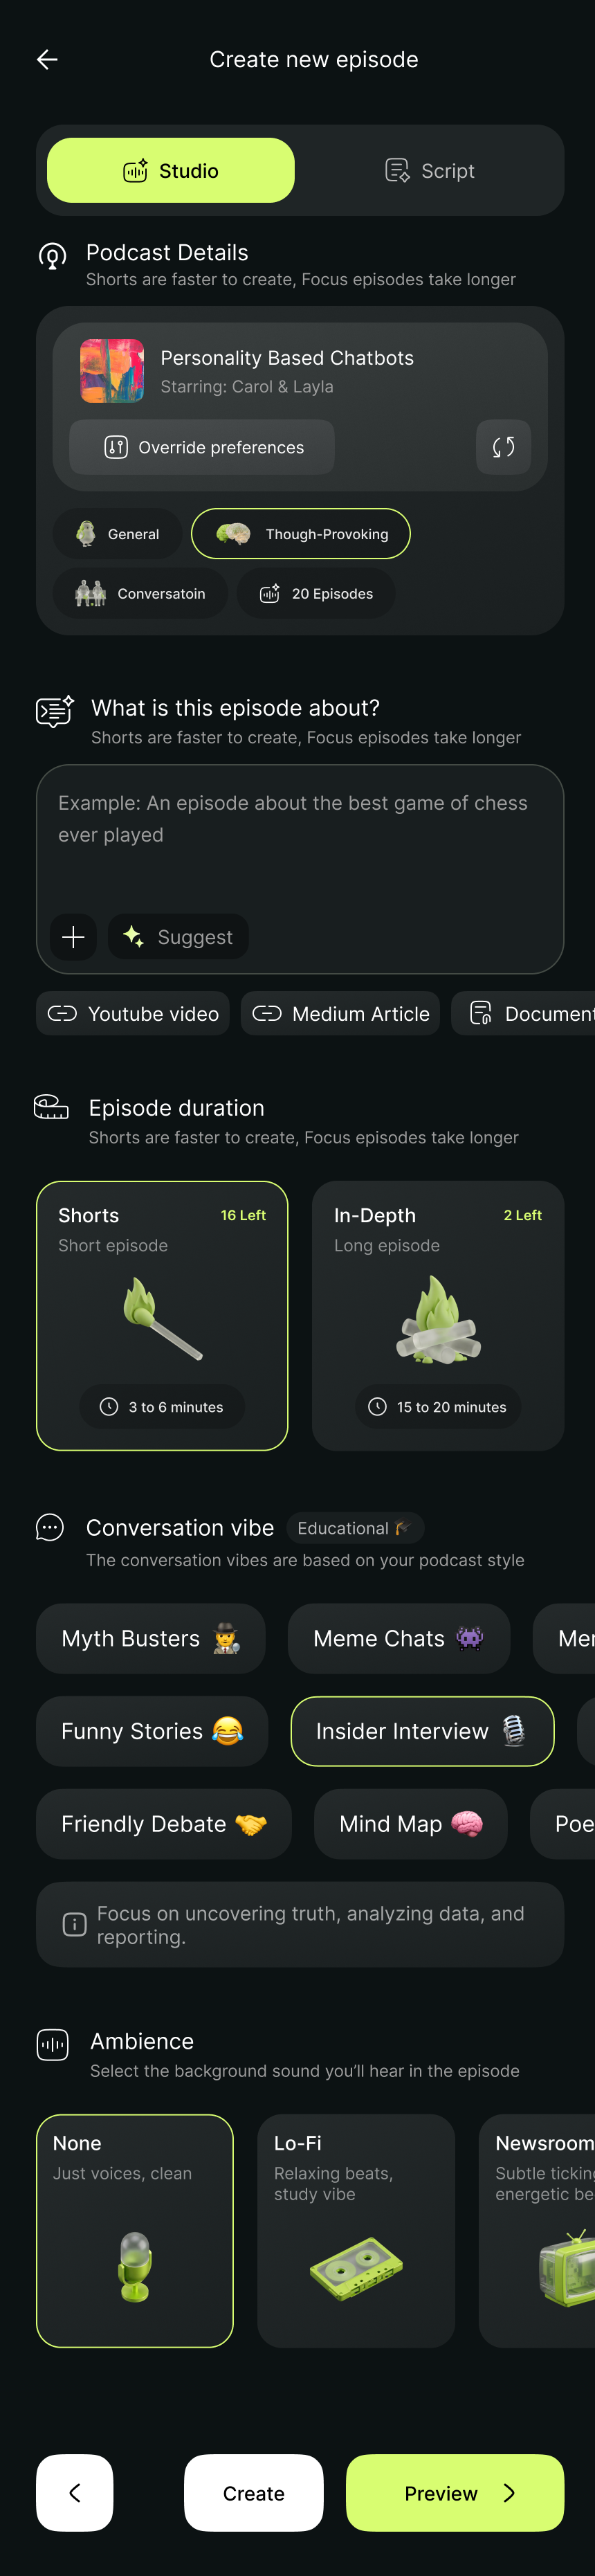Image resolution: width=595 pixels, height=2576 pixels.
Task: Switch to the Script tab
Action: 430,170
